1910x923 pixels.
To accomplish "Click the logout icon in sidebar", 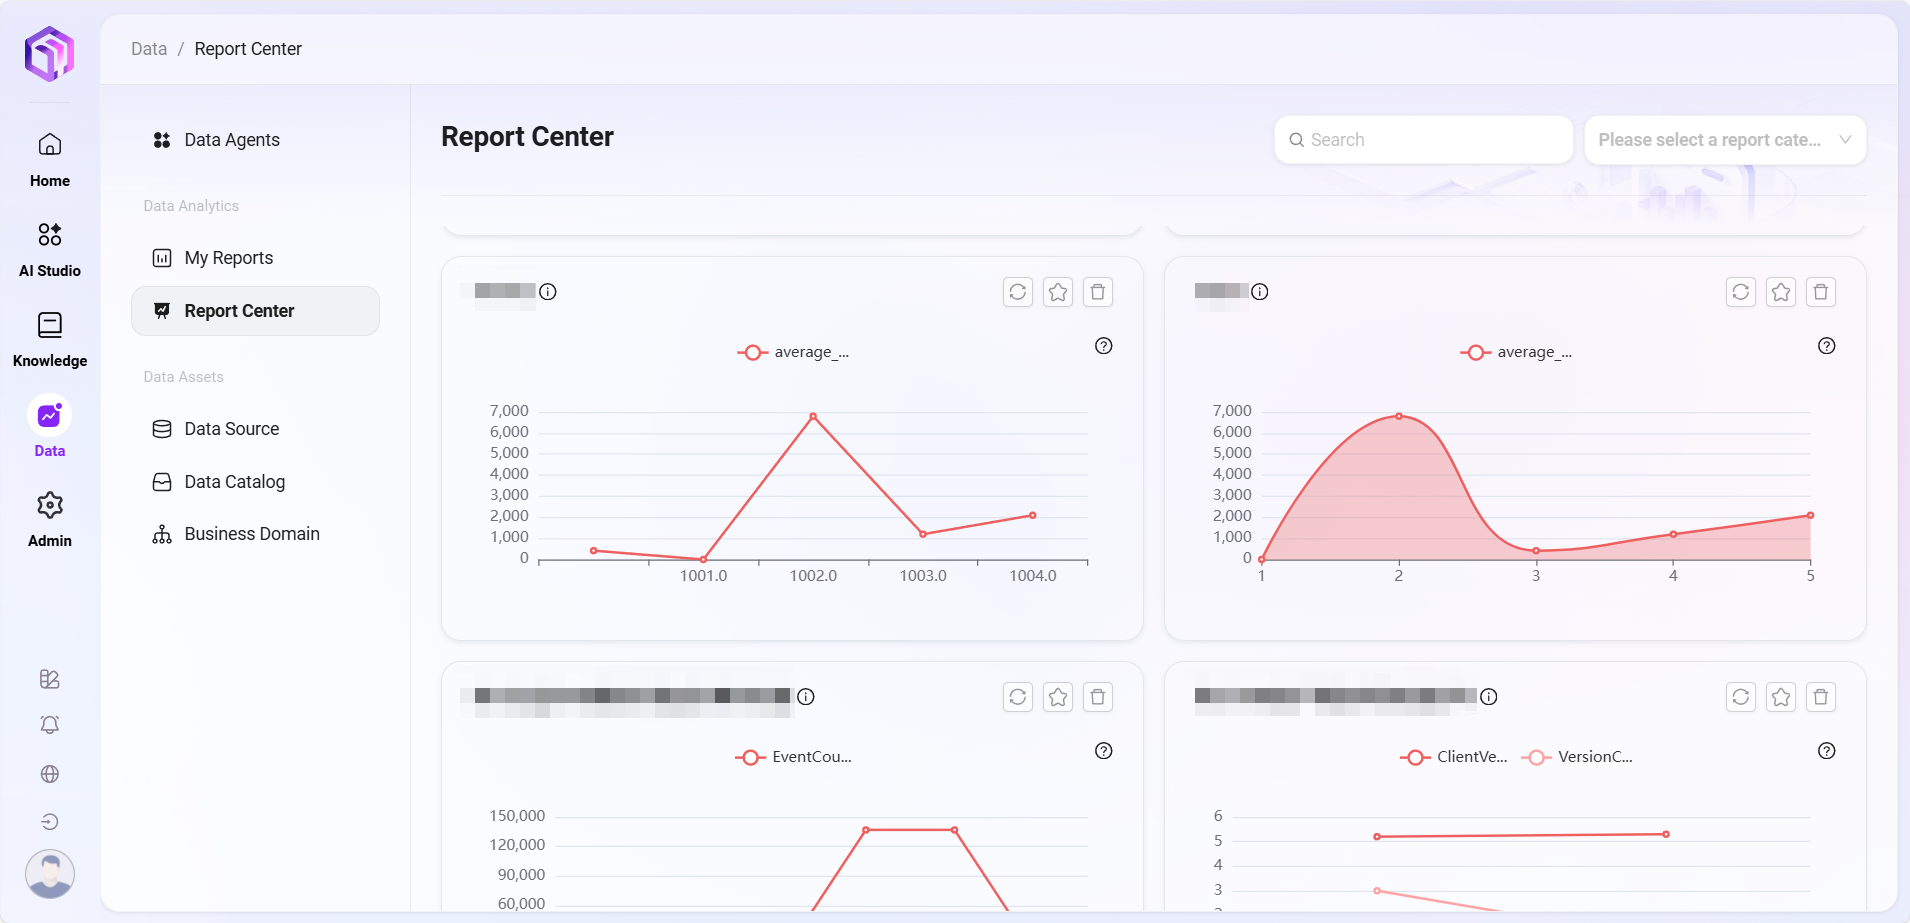I will 49,822.
